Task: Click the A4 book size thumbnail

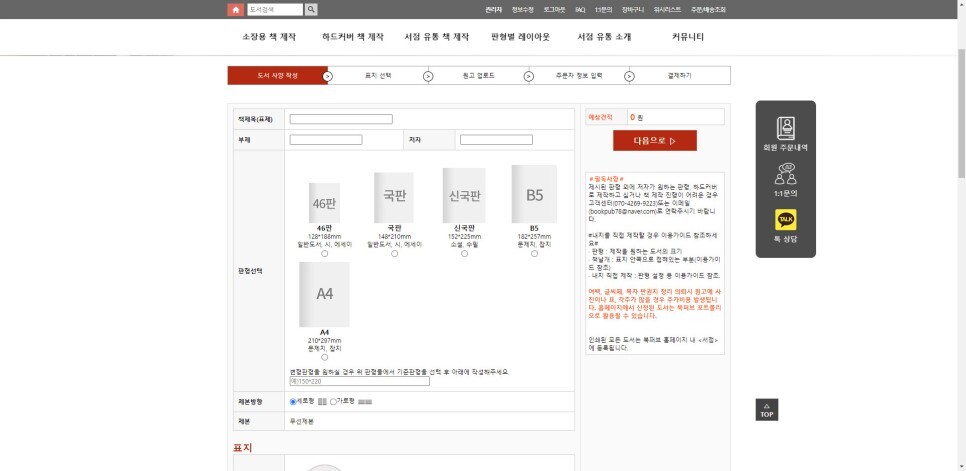Action: [x=324, y=294]
